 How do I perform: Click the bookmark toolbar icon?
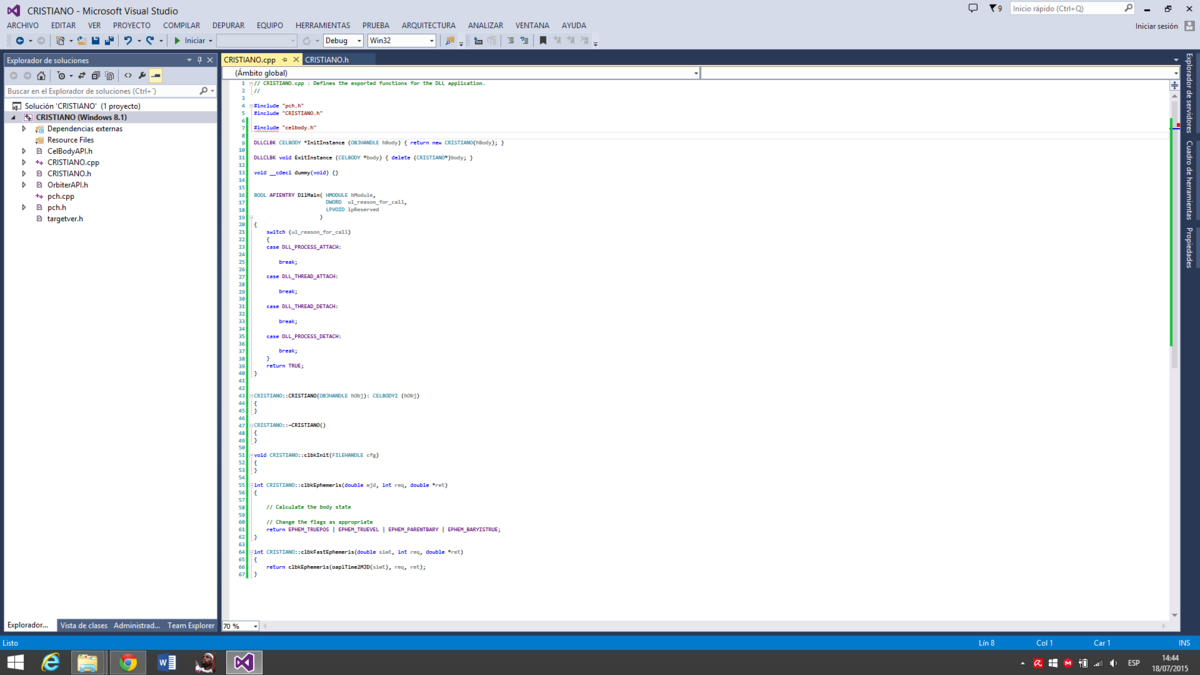(543, 41)
